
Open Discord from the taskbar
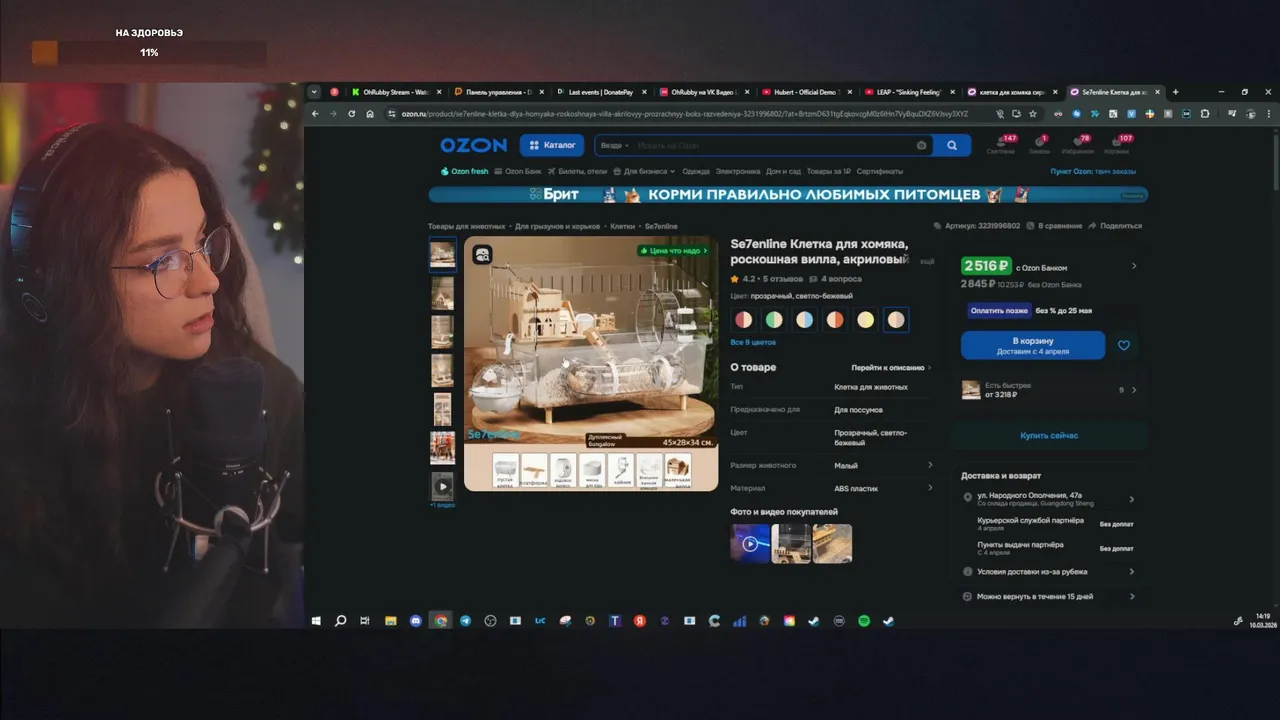[416, 621]
